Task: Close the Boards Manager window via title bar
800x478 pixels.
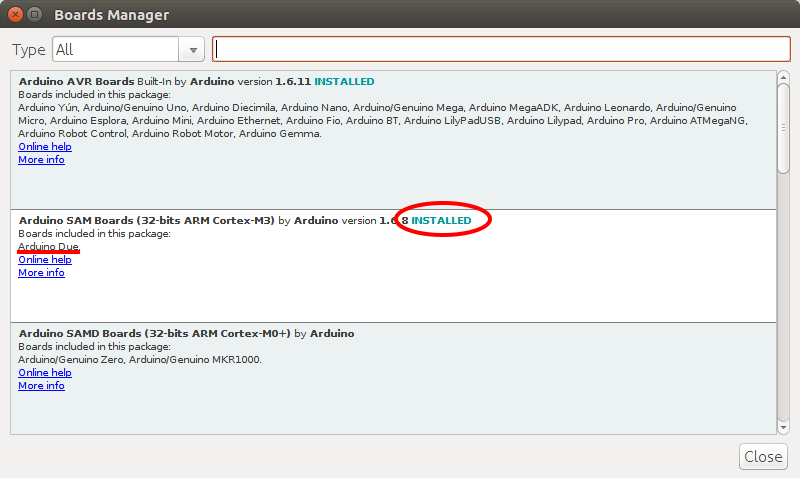Action: tap(15, 14)
